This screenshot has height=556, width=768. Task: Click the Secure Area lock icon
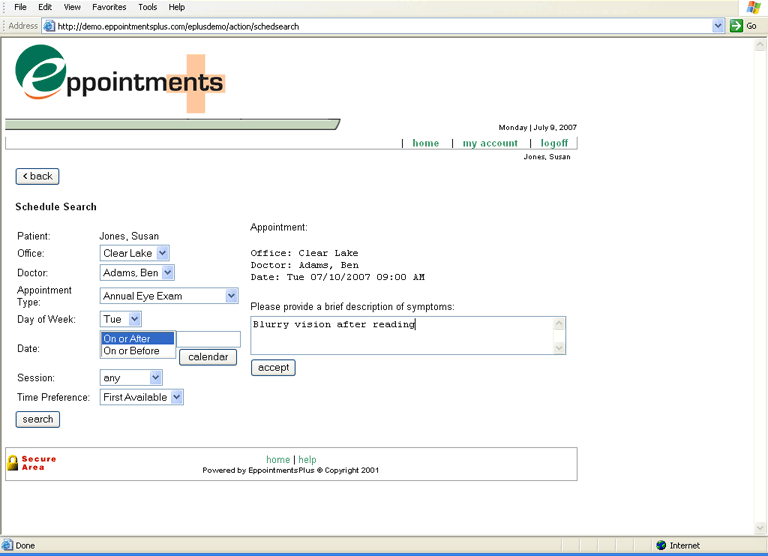pyautogui.click(x=13, y=463)
